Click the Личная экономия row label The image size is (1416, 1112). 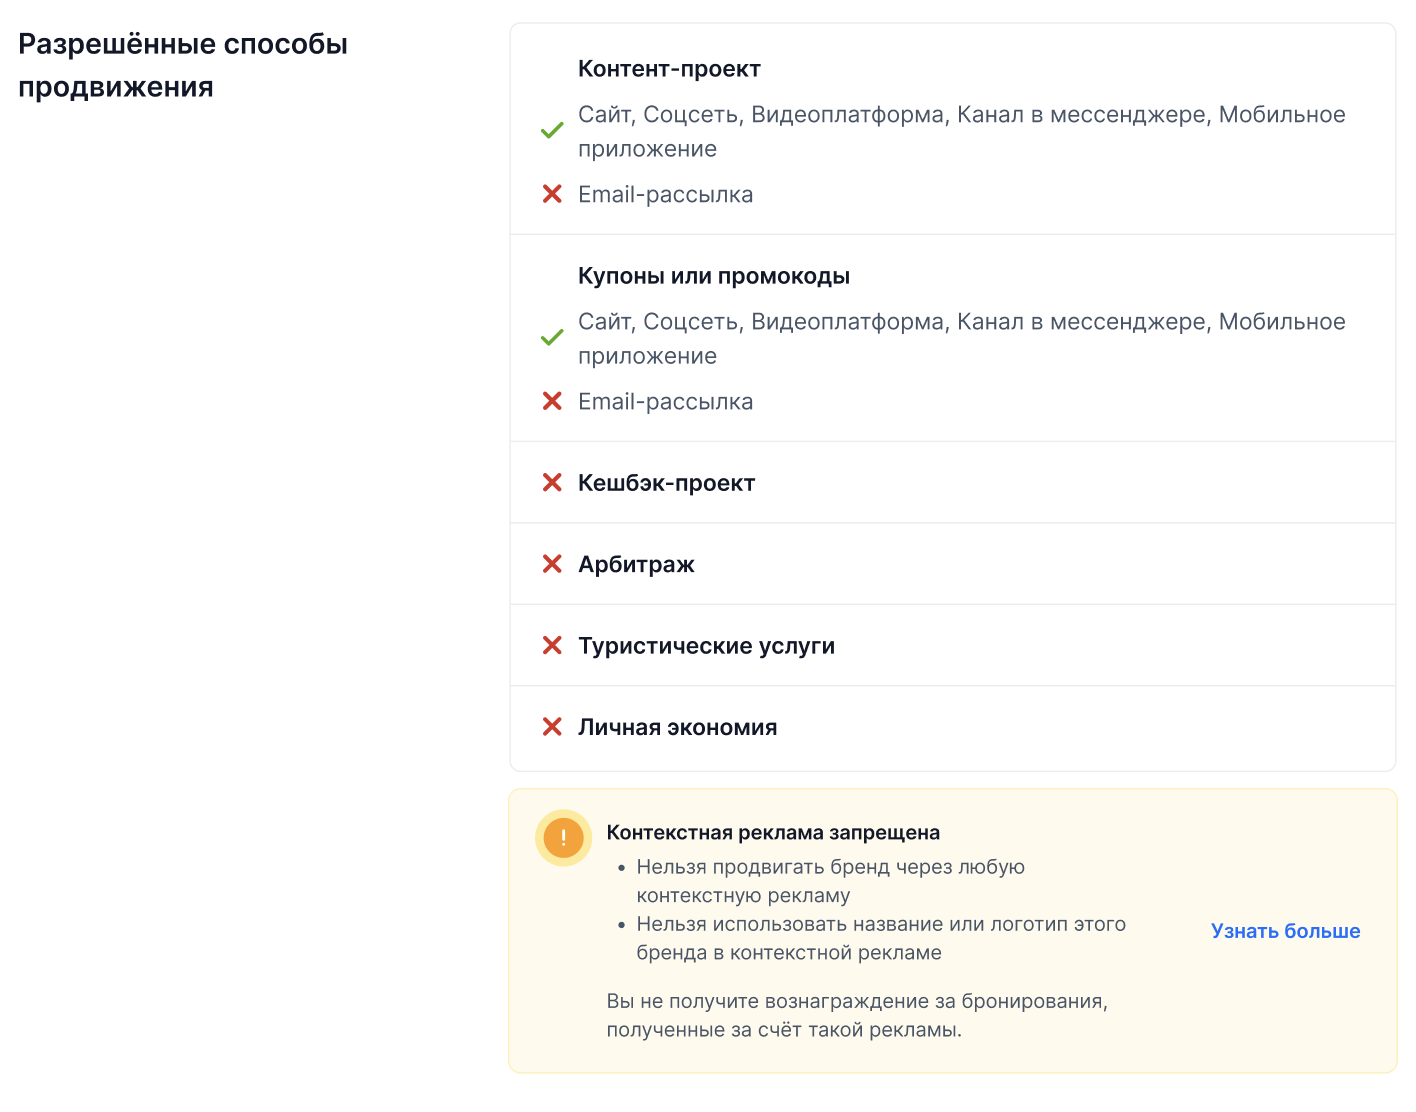point(678,727)
